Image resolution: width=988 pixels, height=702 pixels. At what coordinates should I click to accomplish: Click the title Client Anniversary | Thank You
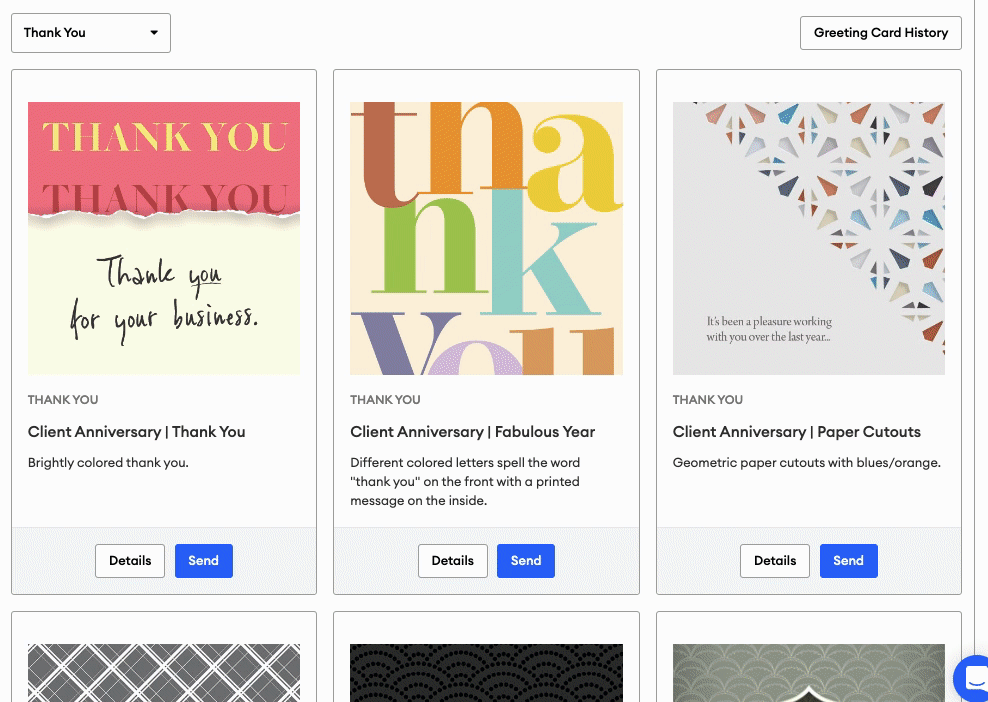point(137,432)
